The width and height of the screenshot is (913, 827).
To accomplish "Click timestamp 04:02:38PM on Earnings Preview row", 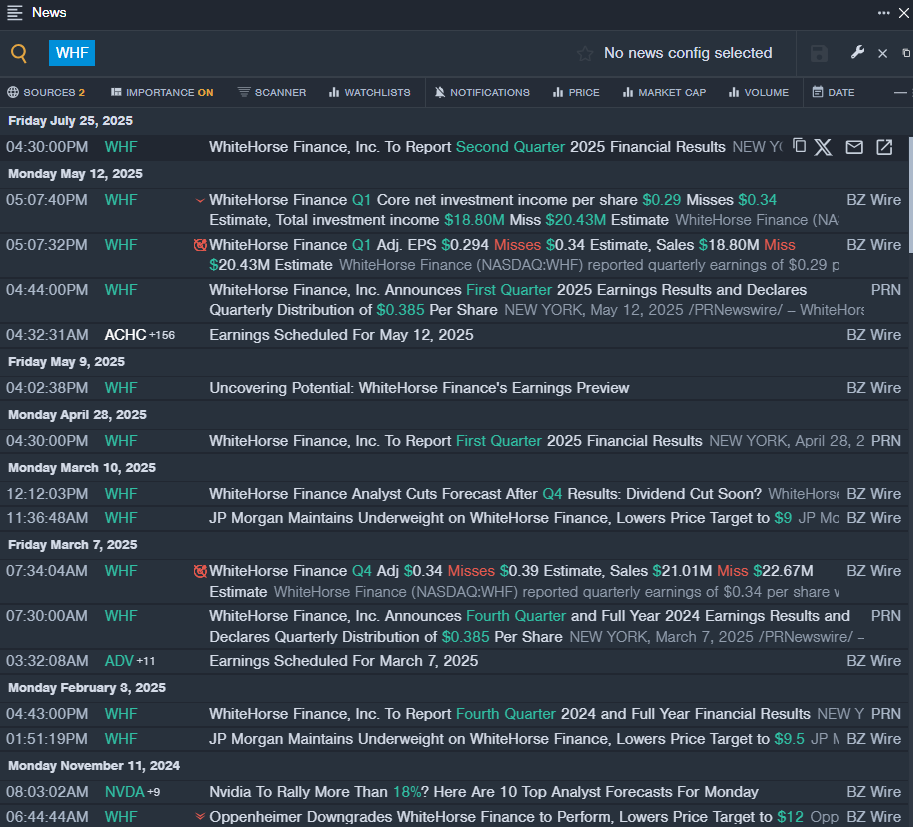I will point(47,388).
